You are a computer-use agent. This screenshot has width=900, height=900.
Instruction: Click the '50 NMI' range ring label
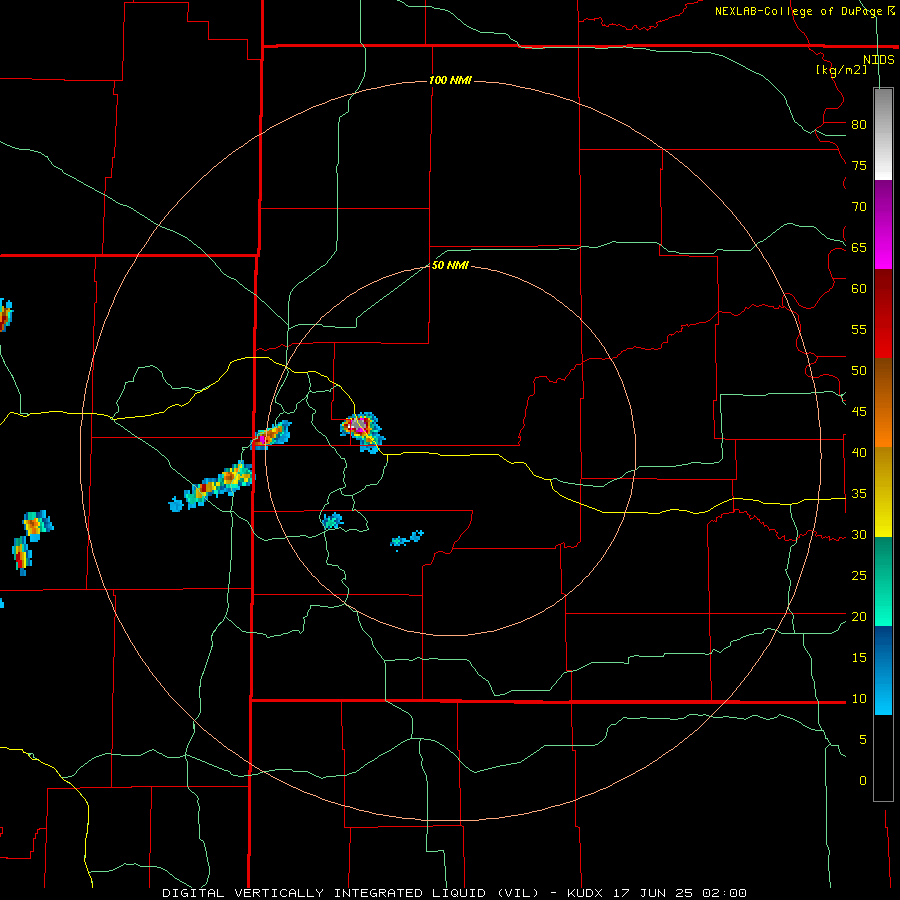click(450, 265)
